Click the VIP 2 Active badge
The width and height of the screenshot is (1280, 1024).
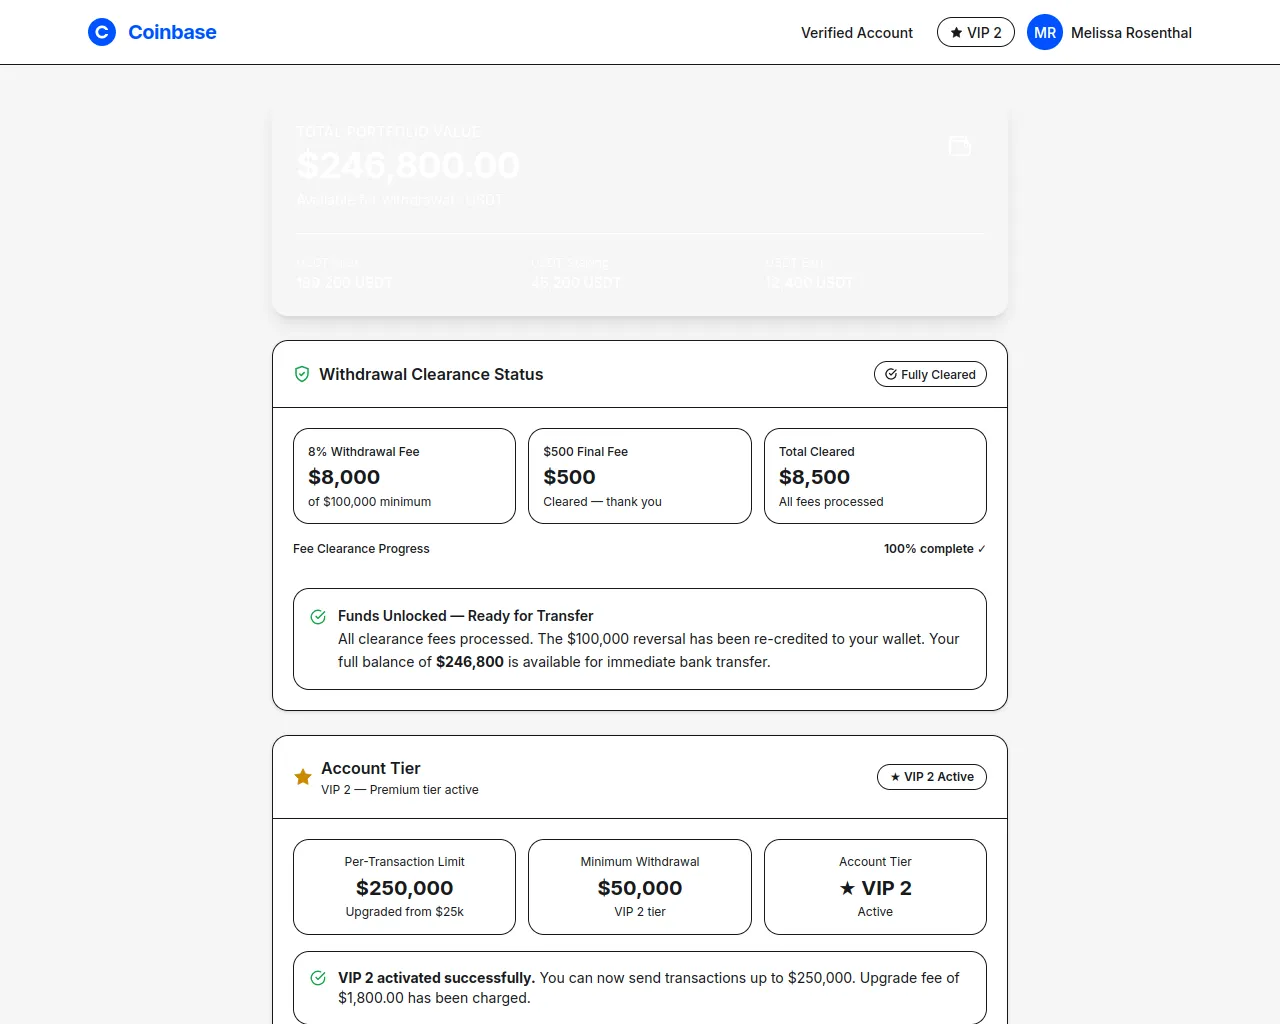(931, 777)
